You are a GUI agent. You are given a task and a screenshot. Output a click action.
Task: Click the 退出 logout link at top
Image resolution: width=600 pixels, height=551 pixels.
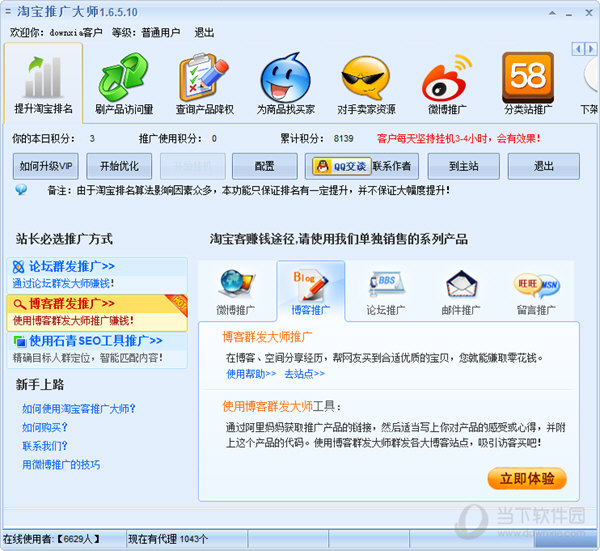pos(204,33)
